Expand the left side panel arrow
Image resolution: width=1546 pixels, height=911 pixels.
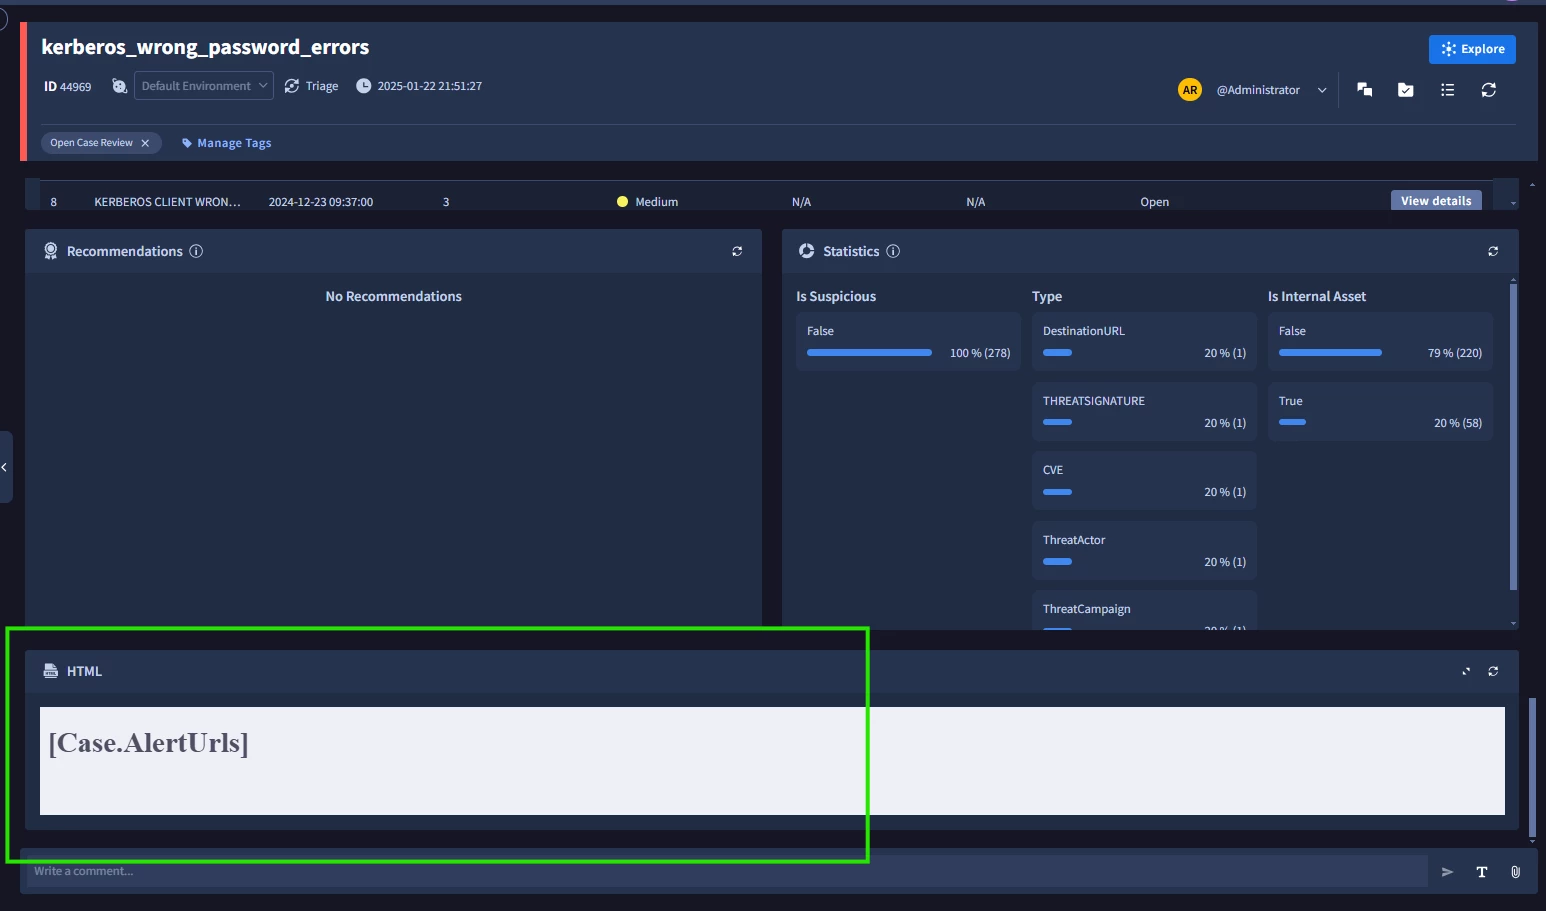[x=5, y=467]
